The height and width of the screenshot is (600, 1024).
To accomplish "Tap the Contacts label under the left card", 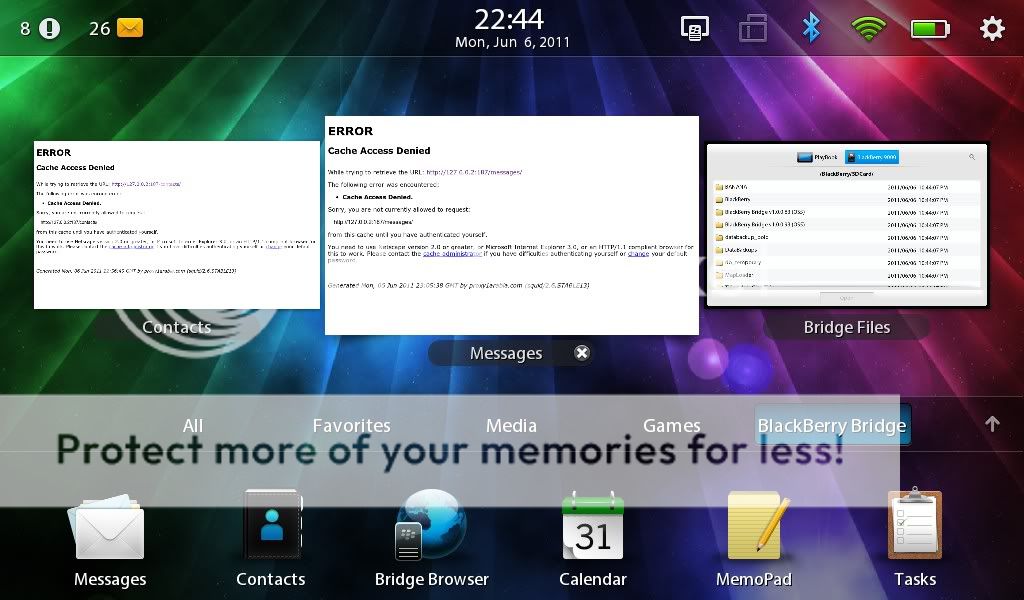I will (x=176, y=327).
